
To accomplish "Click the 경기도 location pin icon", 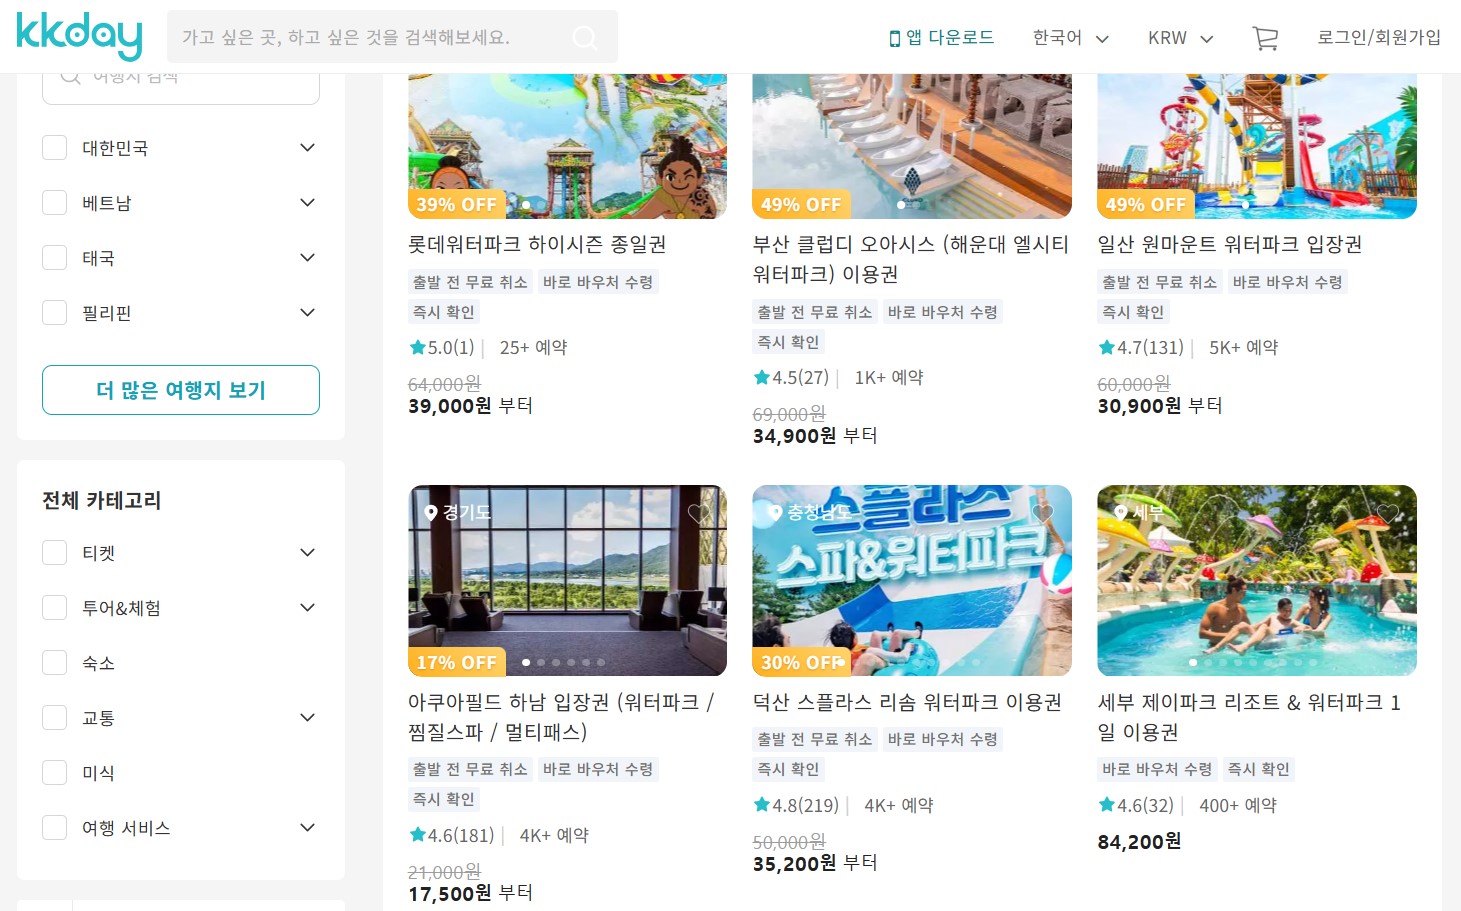I will tap(431, 513).
